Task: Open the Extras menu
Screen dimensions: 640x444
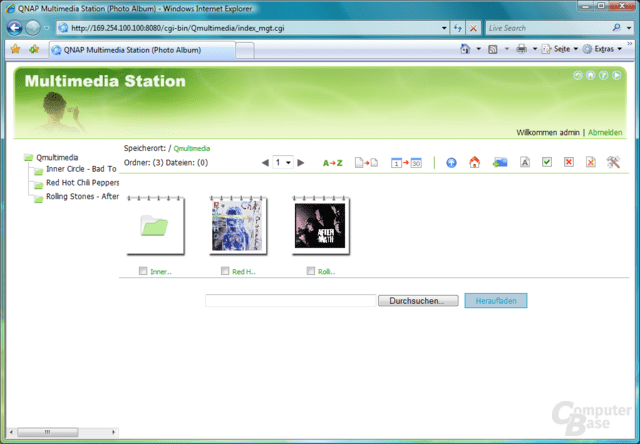Action: [602, 49]
